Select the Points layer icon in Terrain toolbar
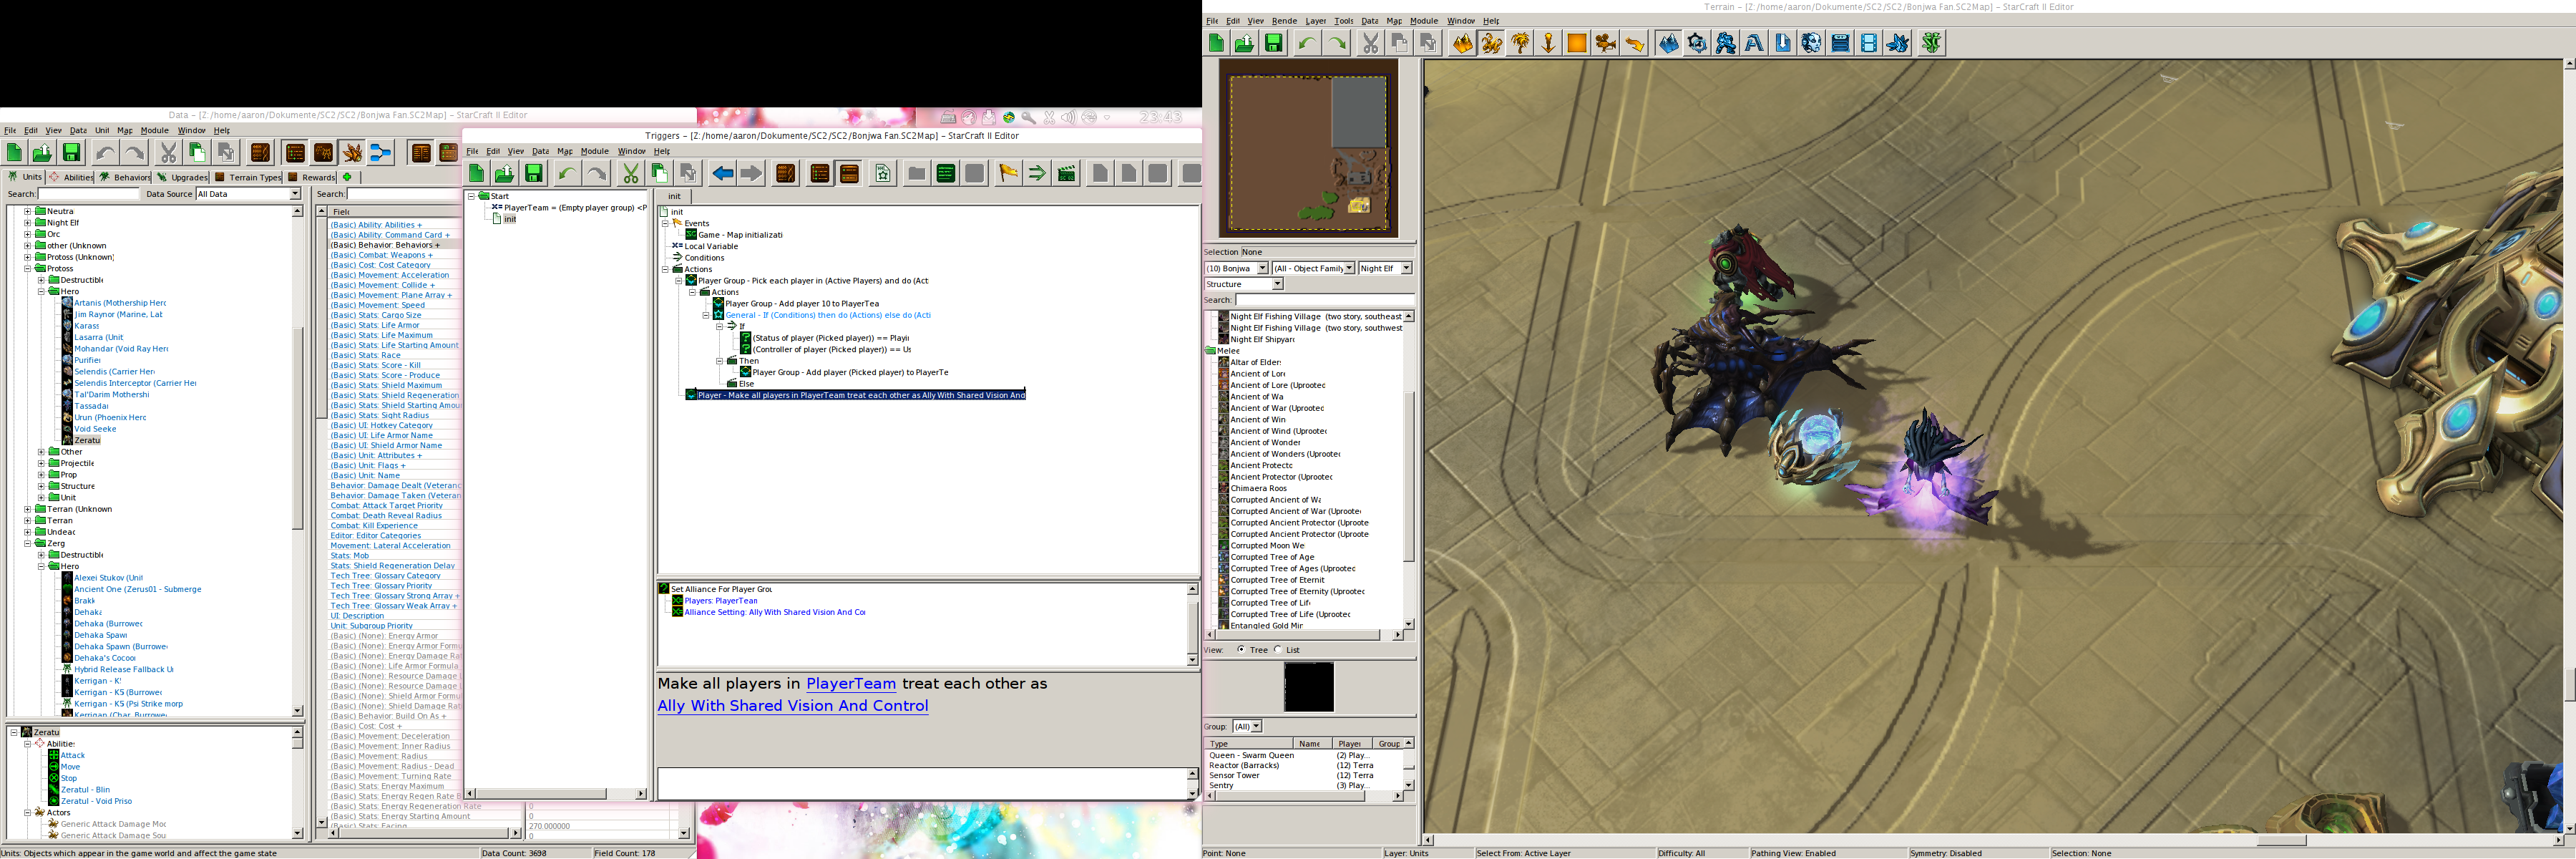The height and width of the screenshot is (859, 2576). 1548,43
